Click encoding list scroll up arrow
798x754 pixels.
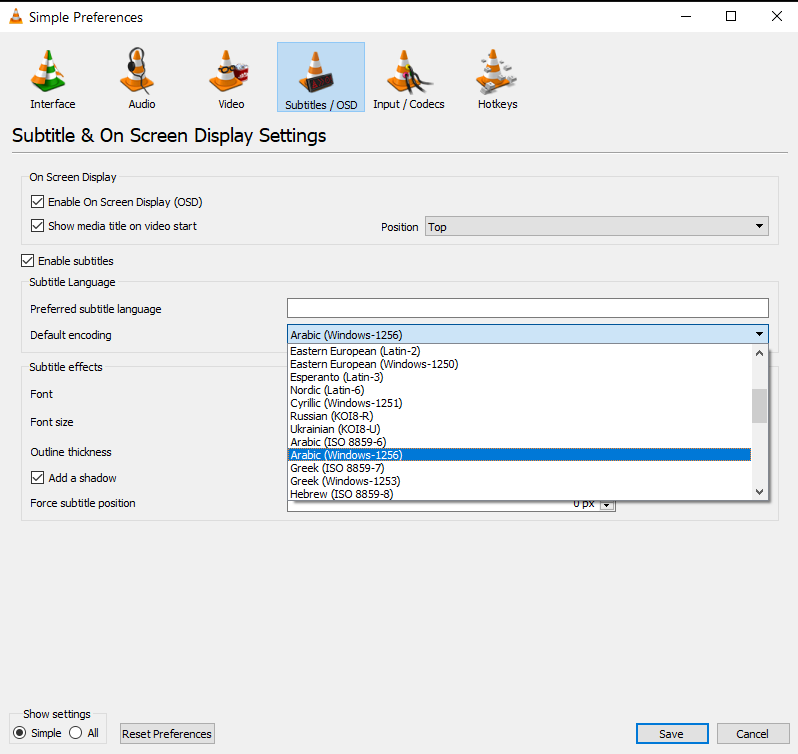click(x=759, y=353)
